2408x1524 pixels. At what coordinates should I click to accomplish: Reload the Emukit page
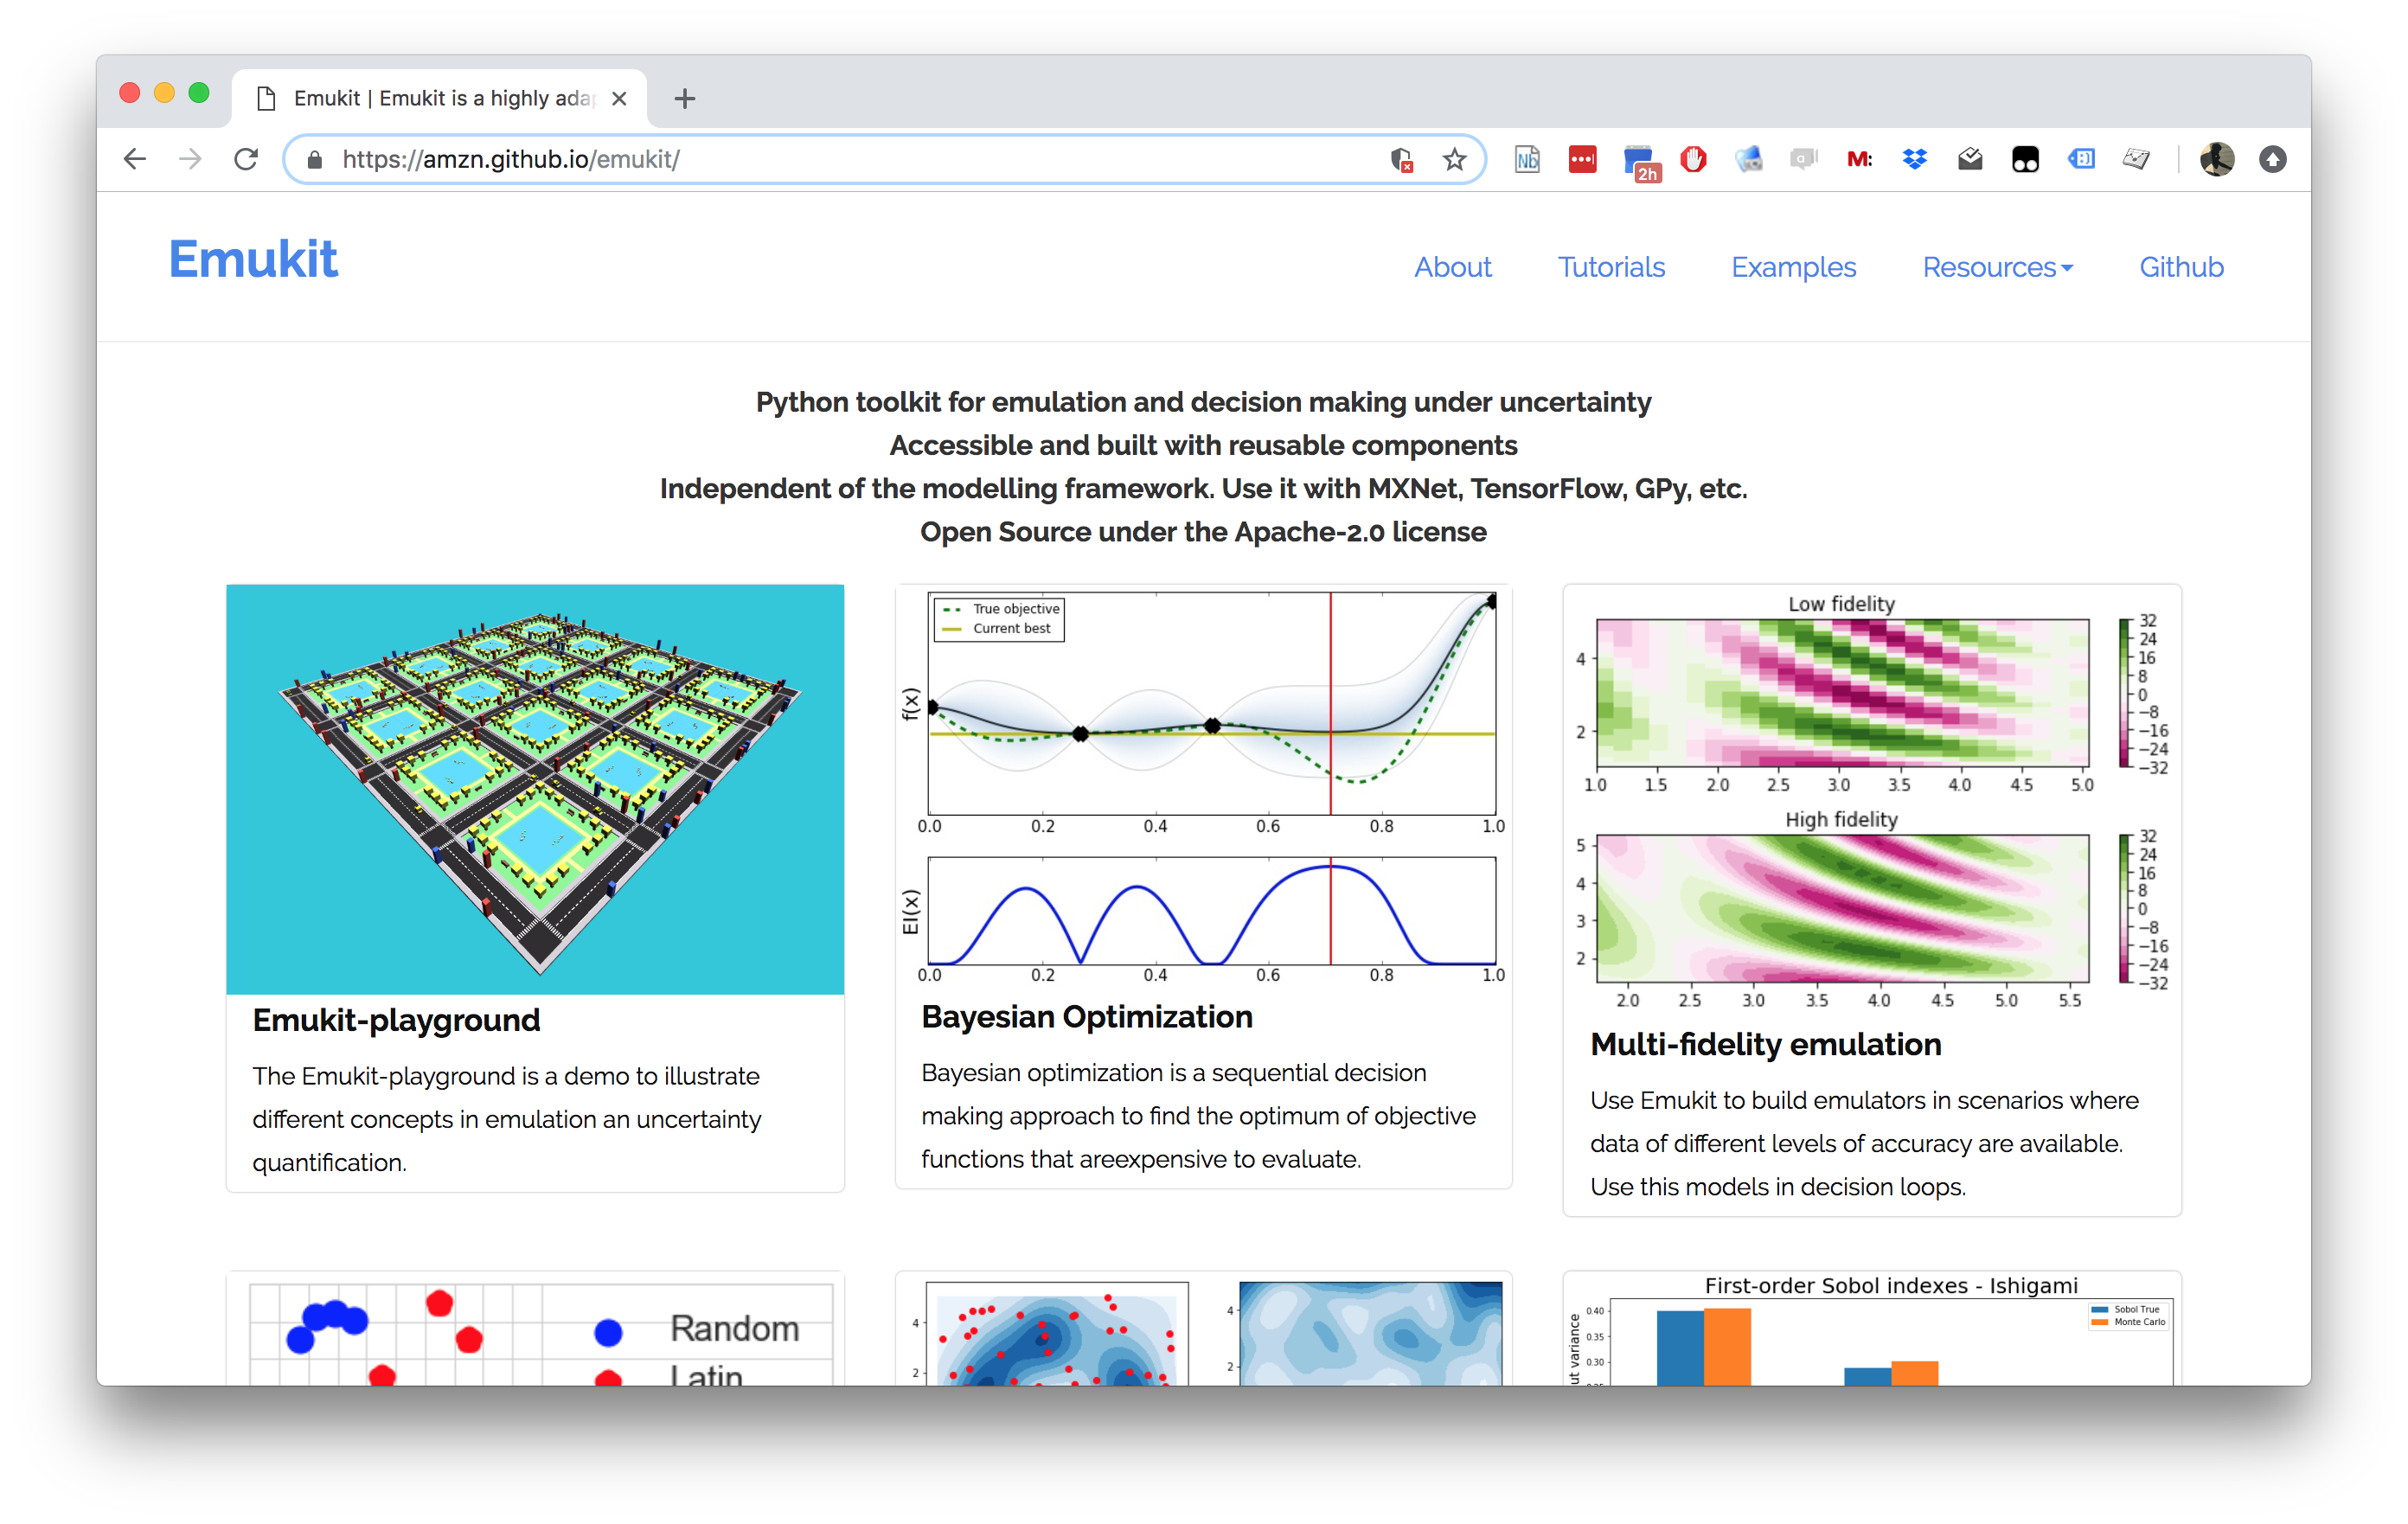[246, 159]
